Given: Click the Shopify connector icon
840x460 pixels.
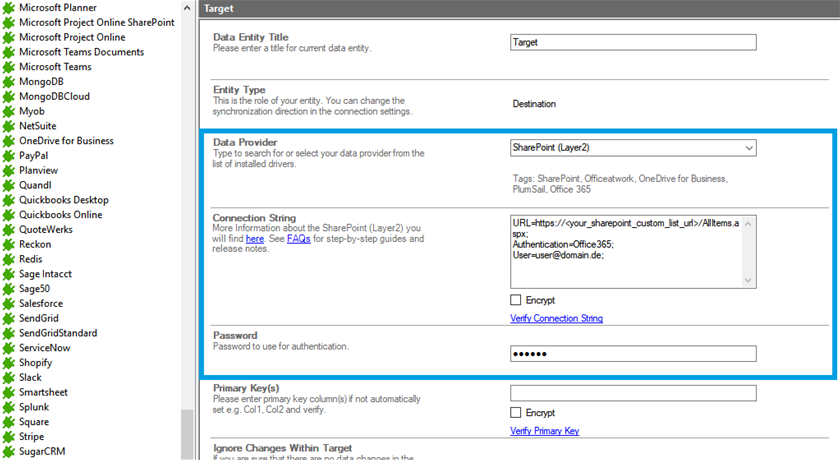Looking at the screenshot, I should point(9,362).
